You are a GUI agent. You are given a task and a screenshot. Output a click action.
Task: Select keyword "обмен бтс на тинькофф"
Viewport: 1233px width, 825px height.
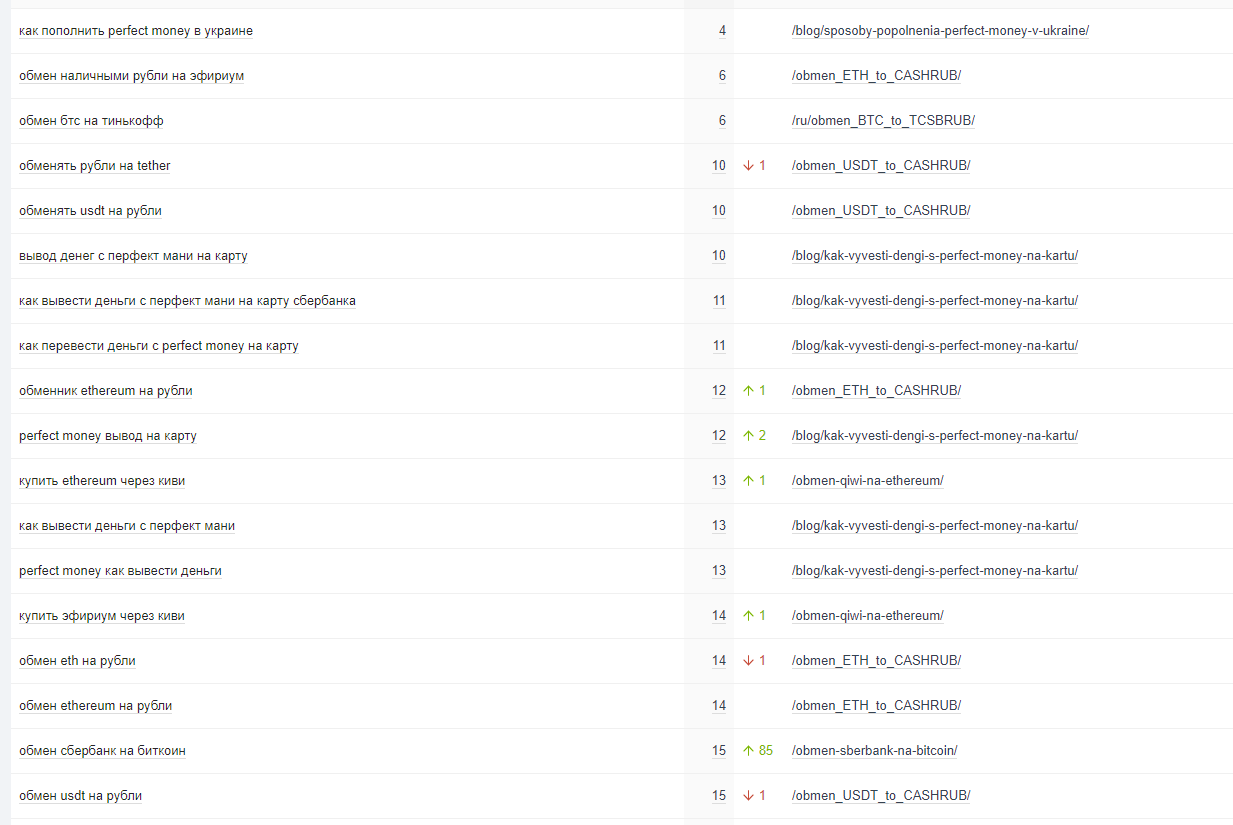pyautogui.click(x=91, y=121)
